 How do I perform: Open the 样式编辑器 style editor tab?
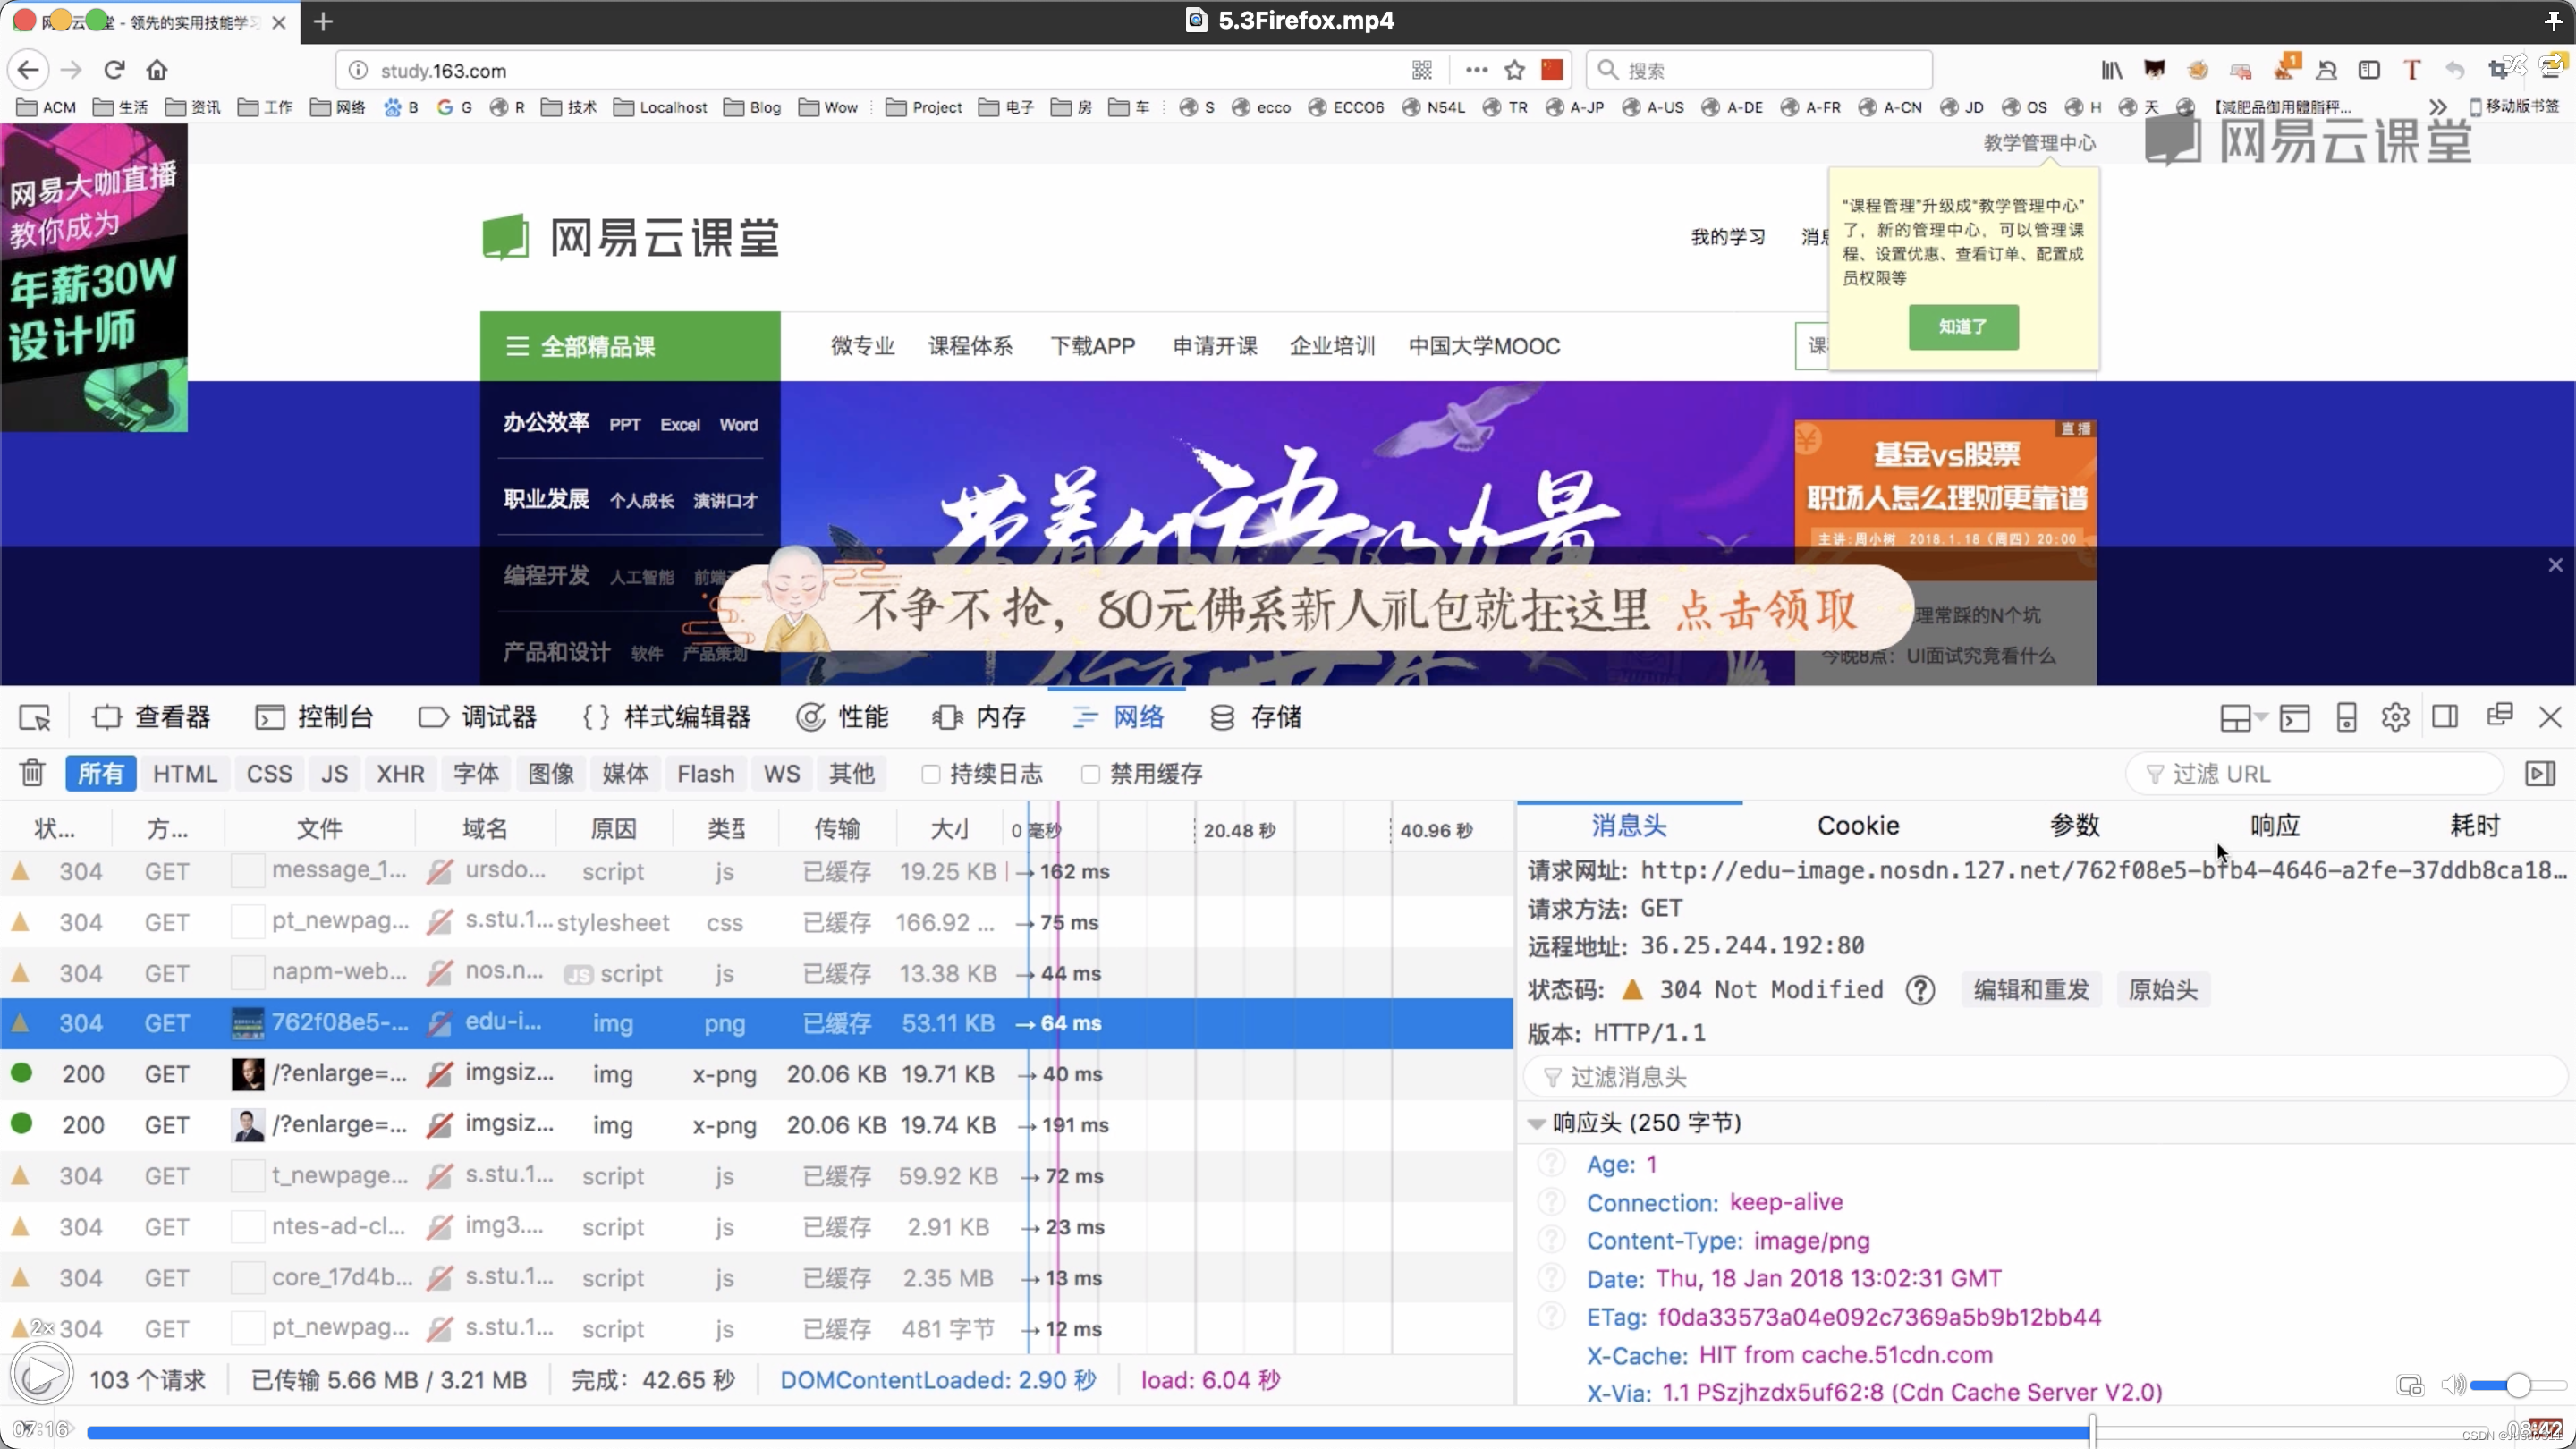pyautogui.click(x=667, y=717)
